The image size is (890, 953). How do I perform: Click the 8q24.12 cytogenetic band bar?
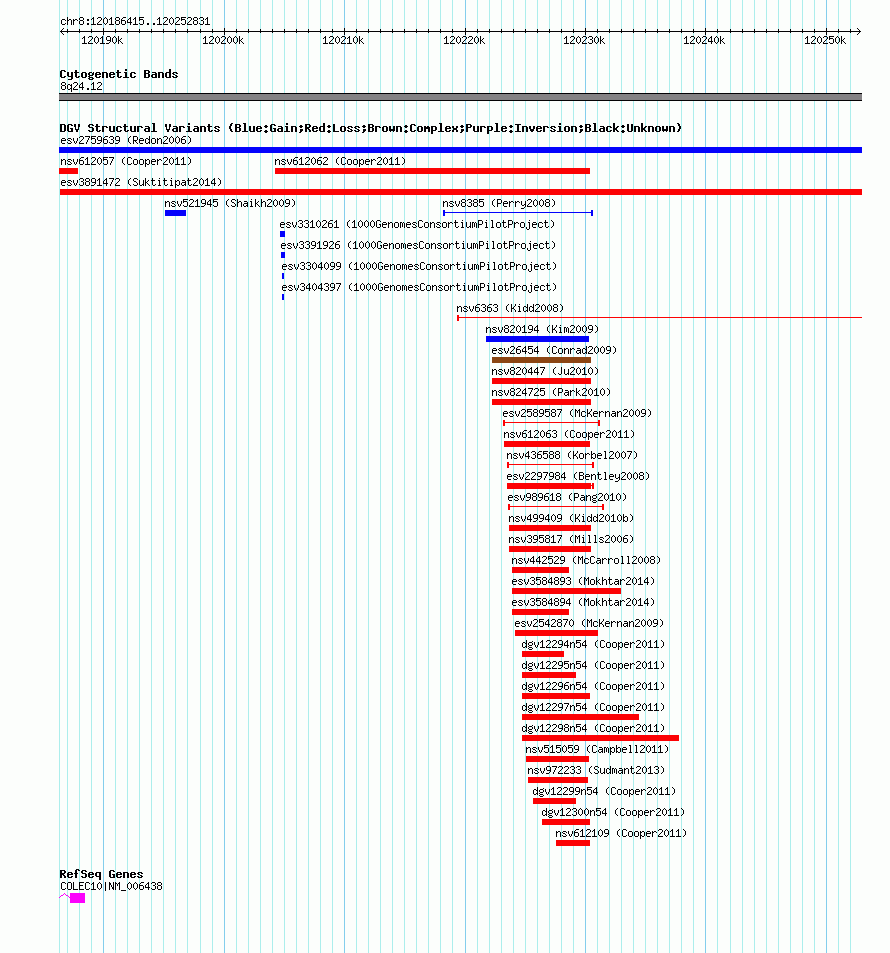click(460, 97)
